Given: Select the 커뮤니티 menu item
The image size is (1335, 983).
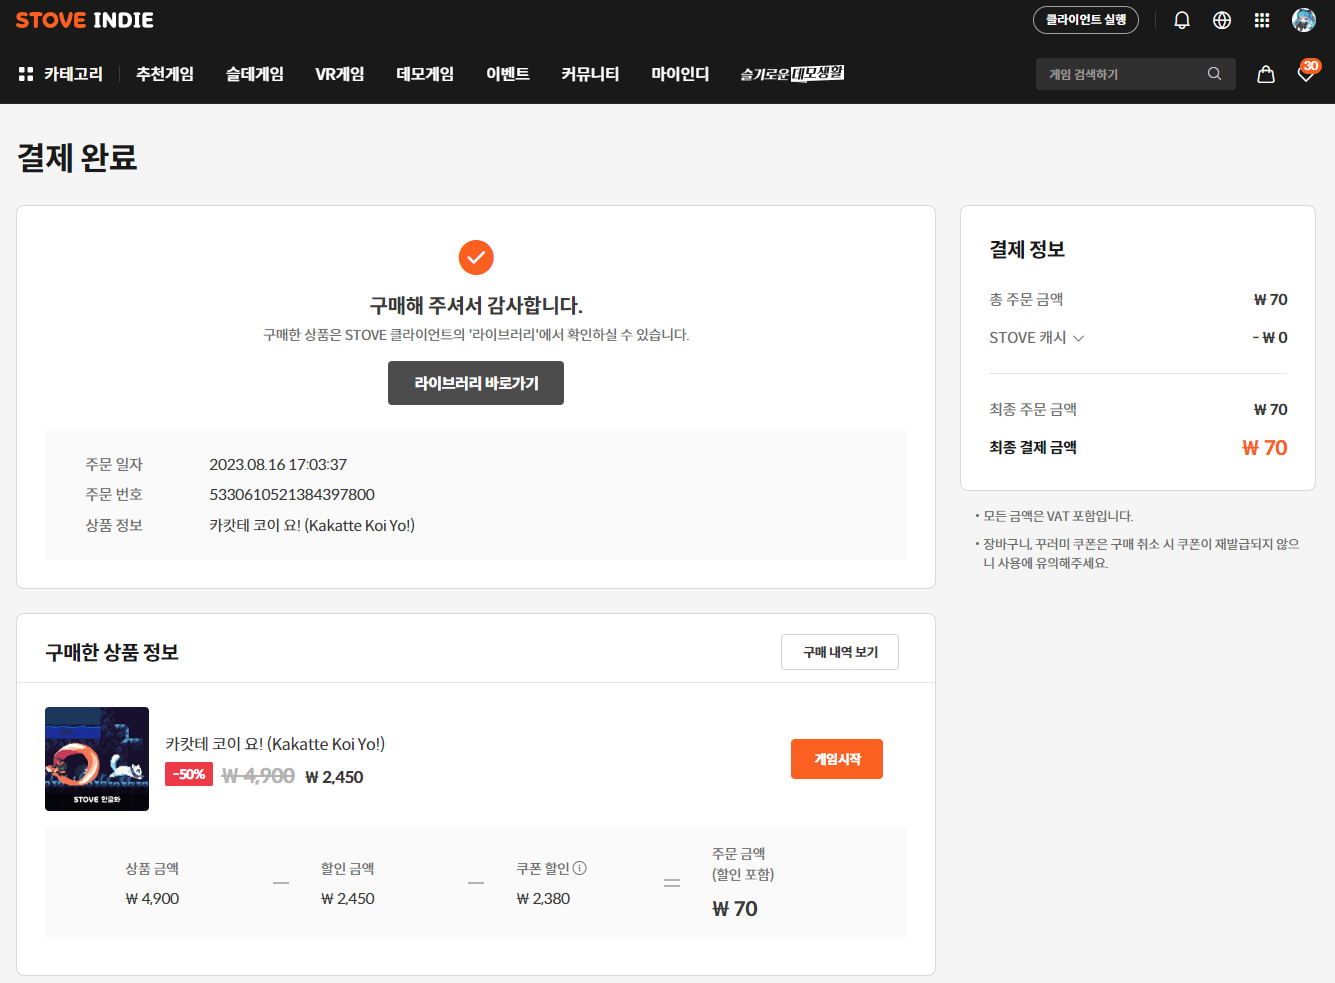Looking at the screenshot, I should click(590, 74).
